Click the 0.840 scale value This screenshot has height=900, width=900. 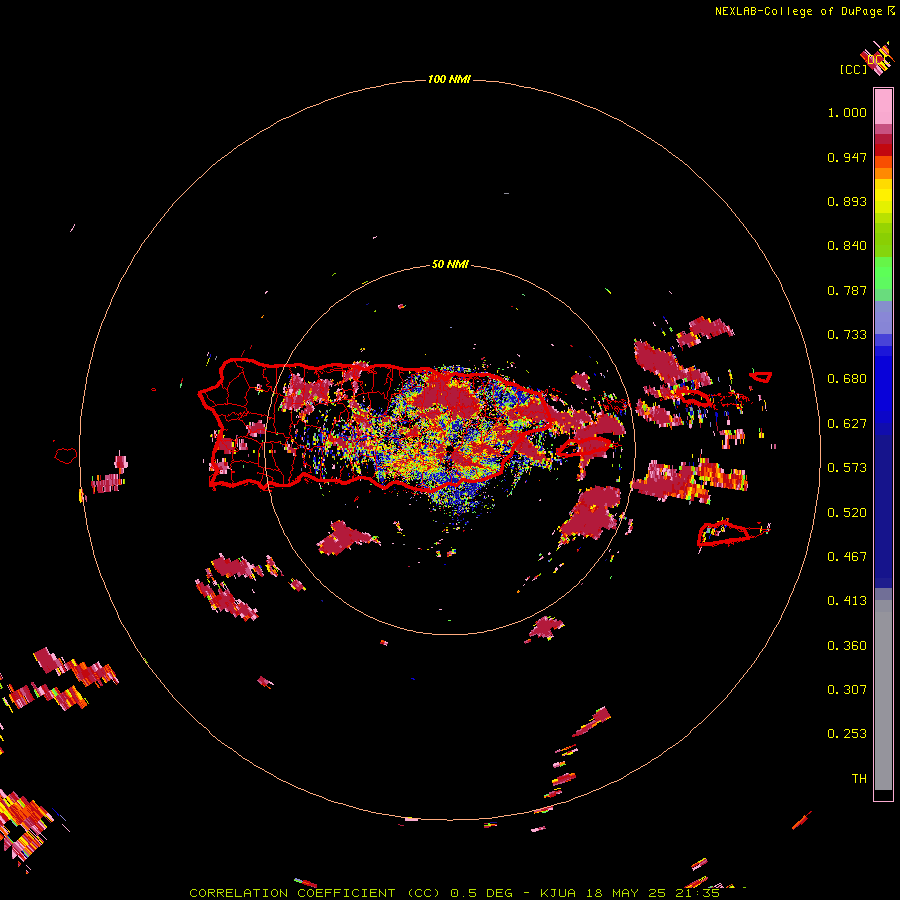click(x=847, y=246)
